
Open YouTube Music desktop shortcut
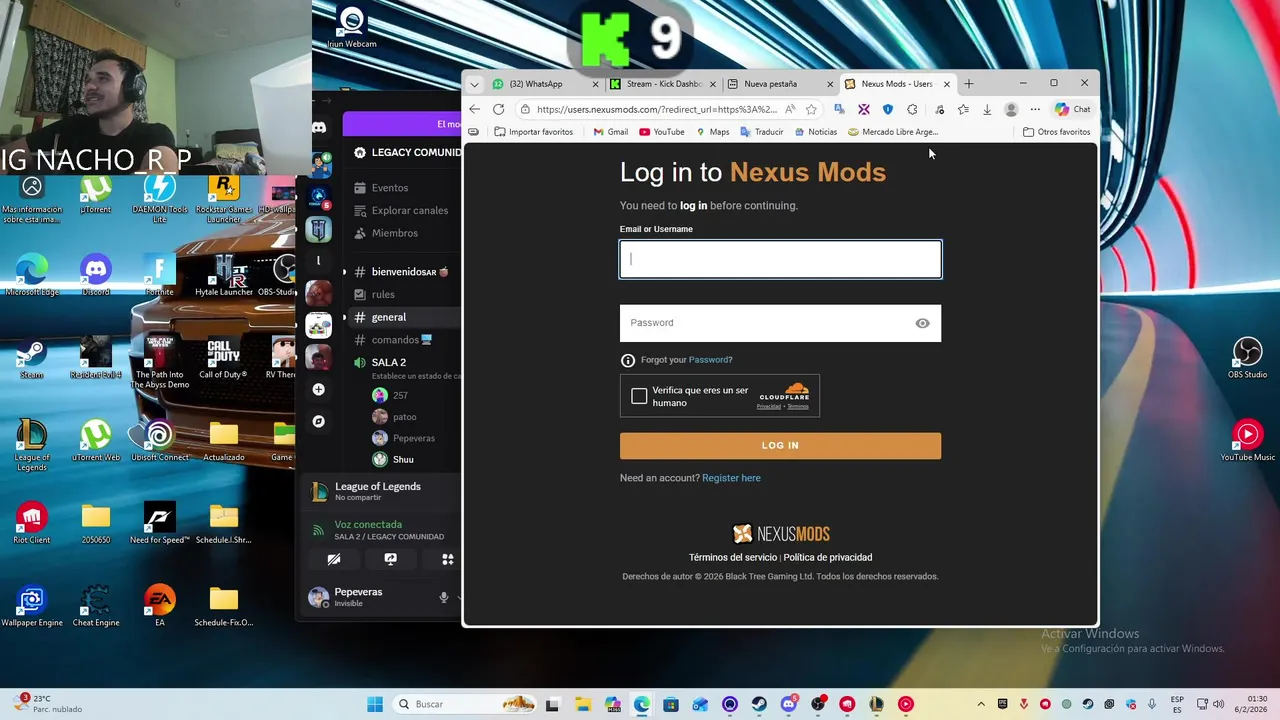(x=1247, y=440)
